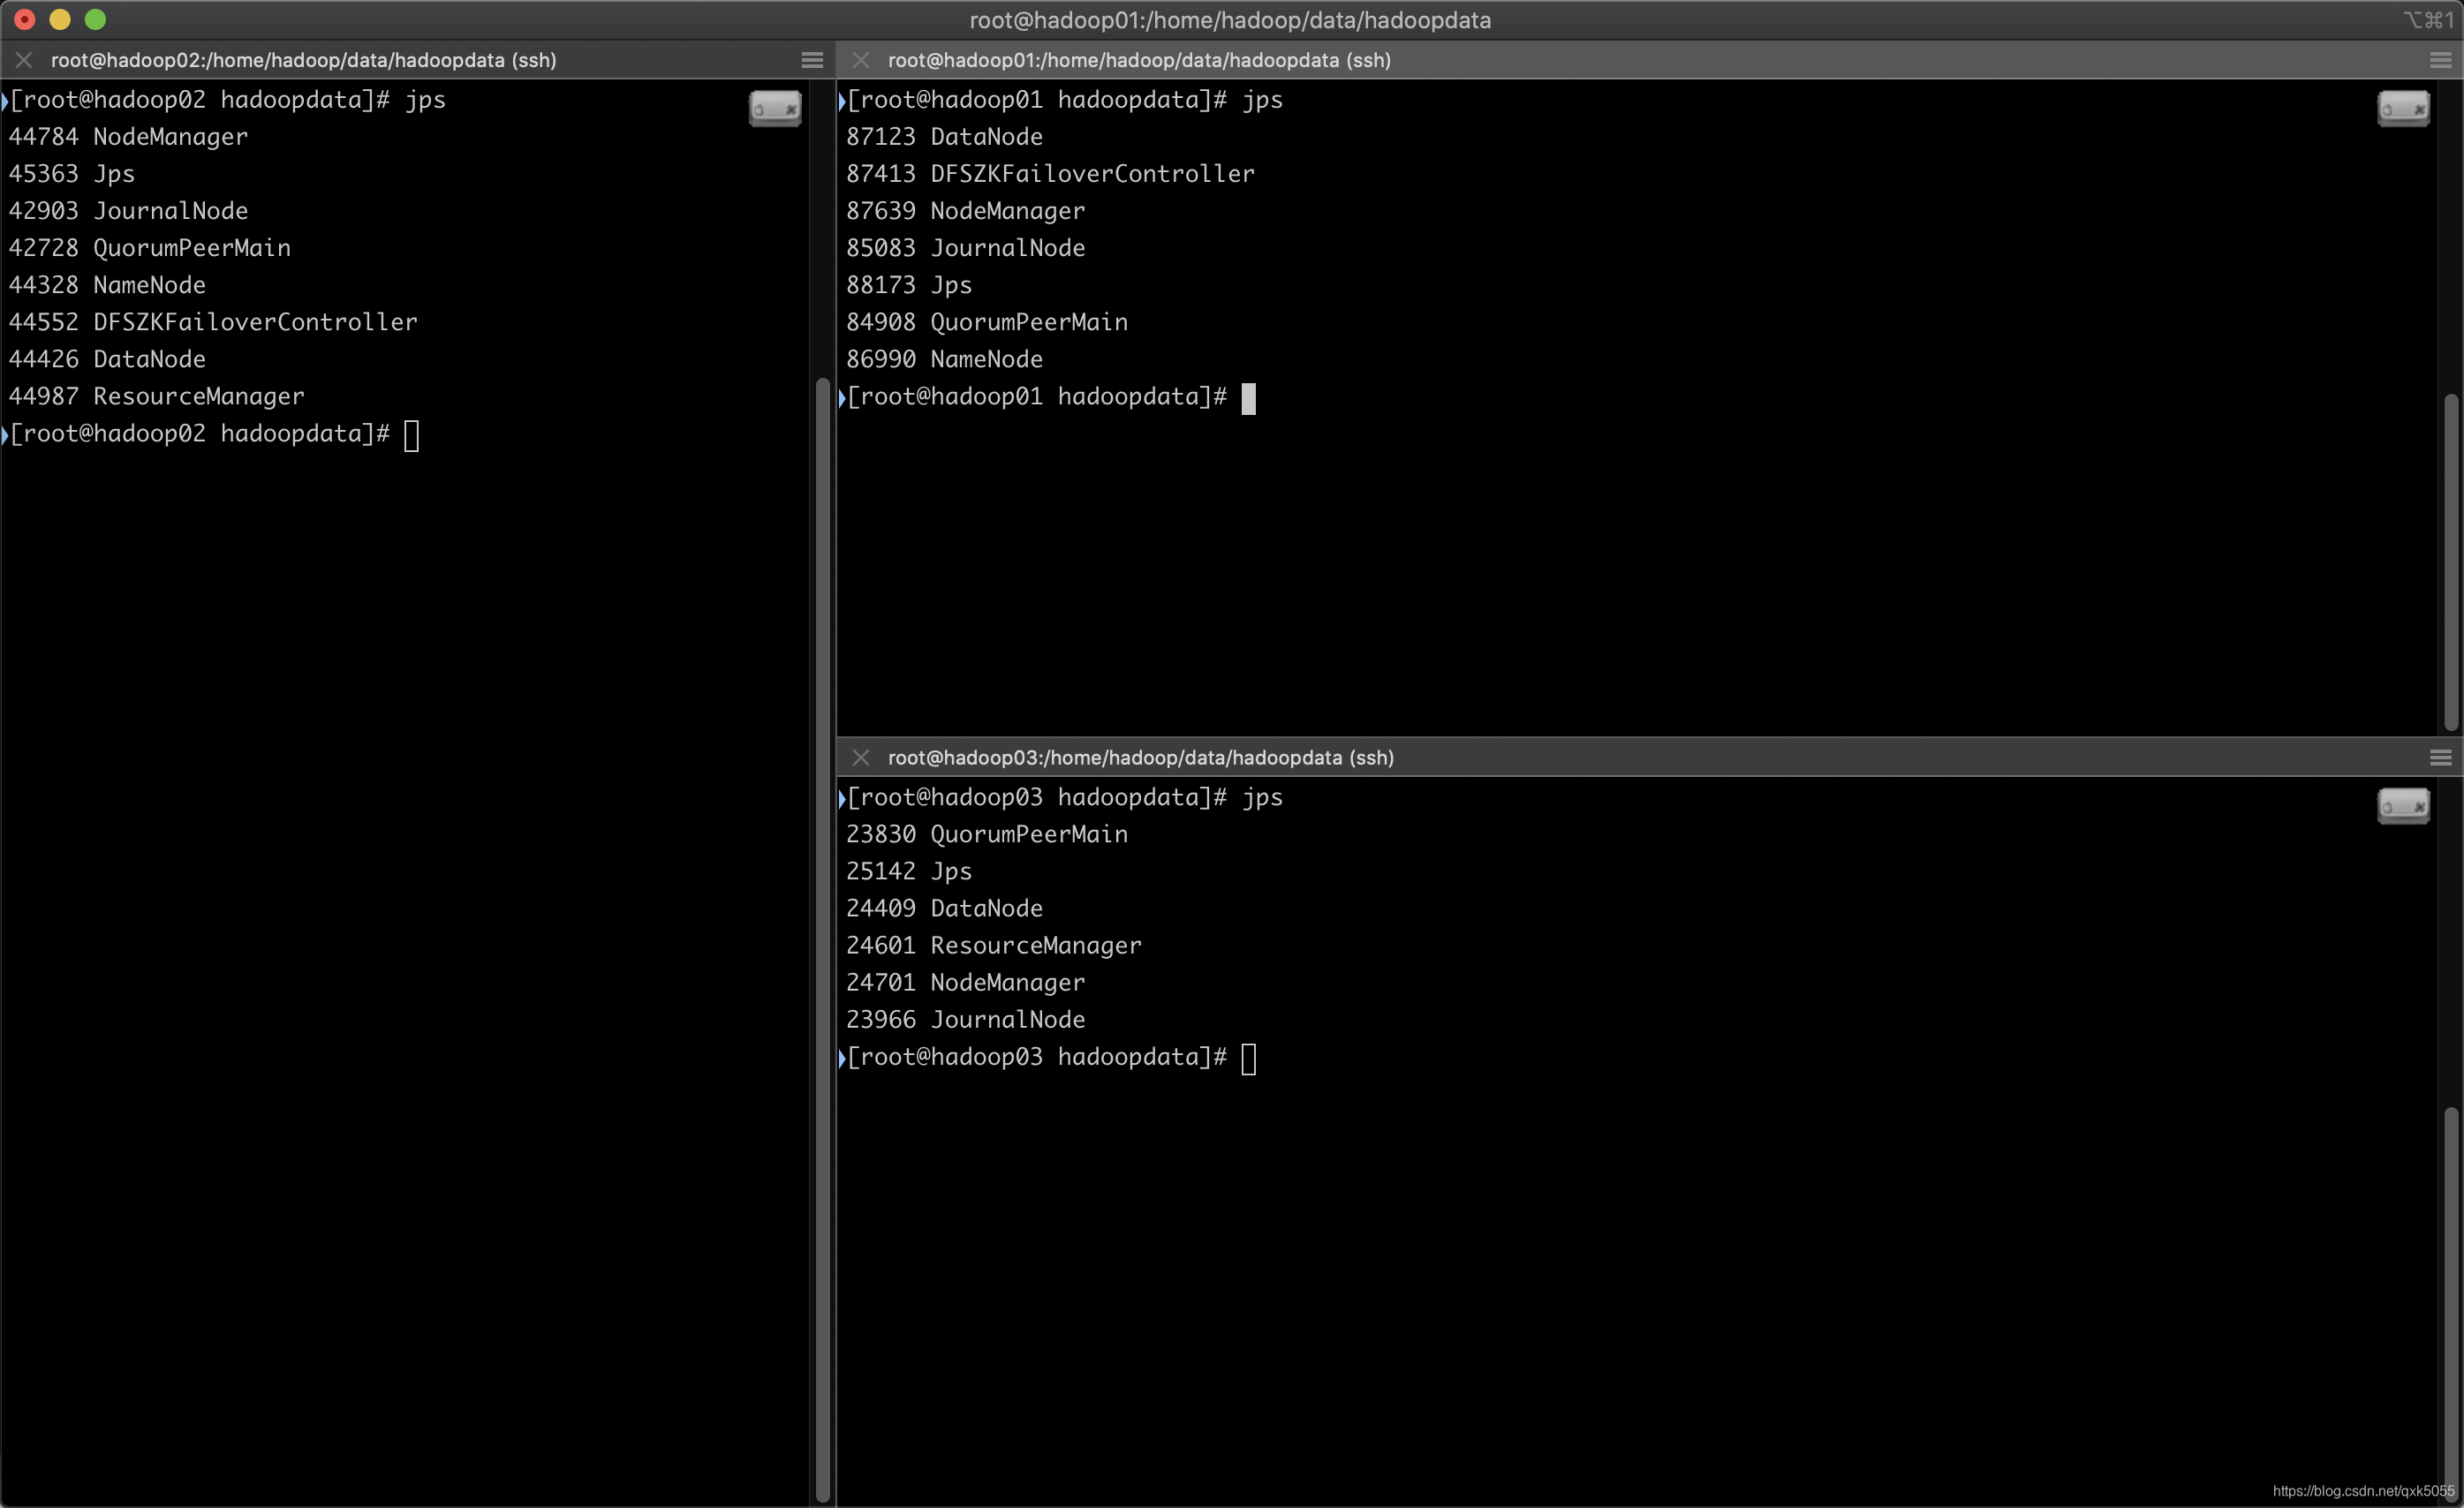This screenshot has width=2464, height=1508.
Task: Focus the hadoop03 prompt cursor
Action: pos(1248,1058)
